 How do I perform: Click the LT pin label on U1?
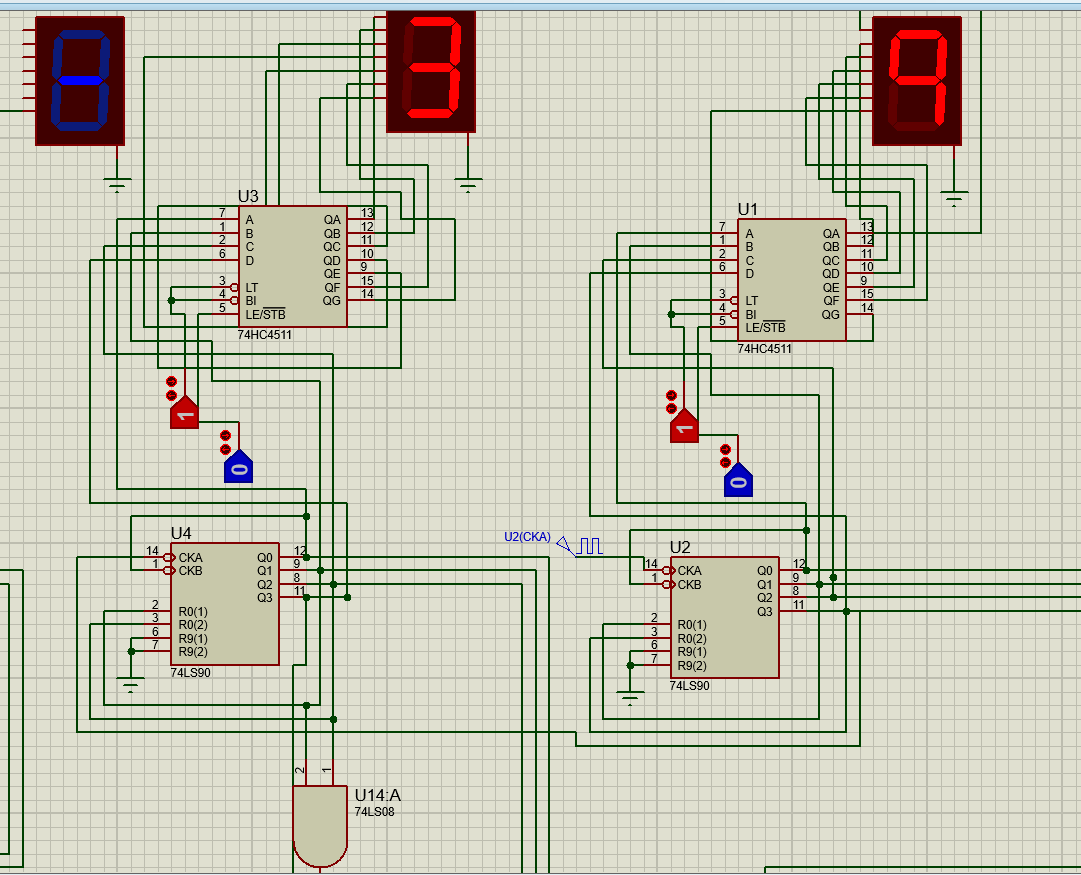[x=751, y=301]
